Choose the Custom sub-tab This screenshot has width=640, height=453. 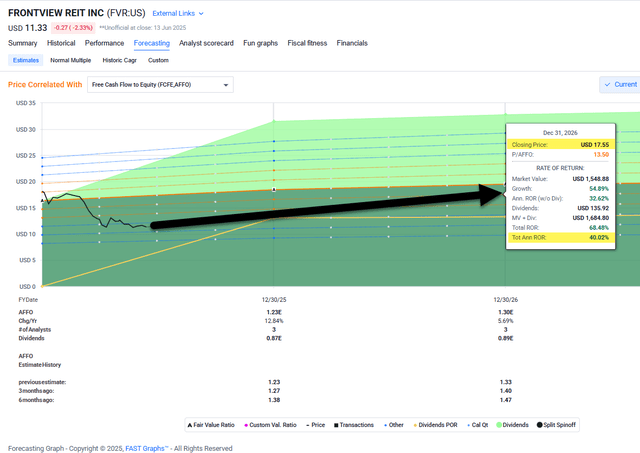tap(158, 60)
